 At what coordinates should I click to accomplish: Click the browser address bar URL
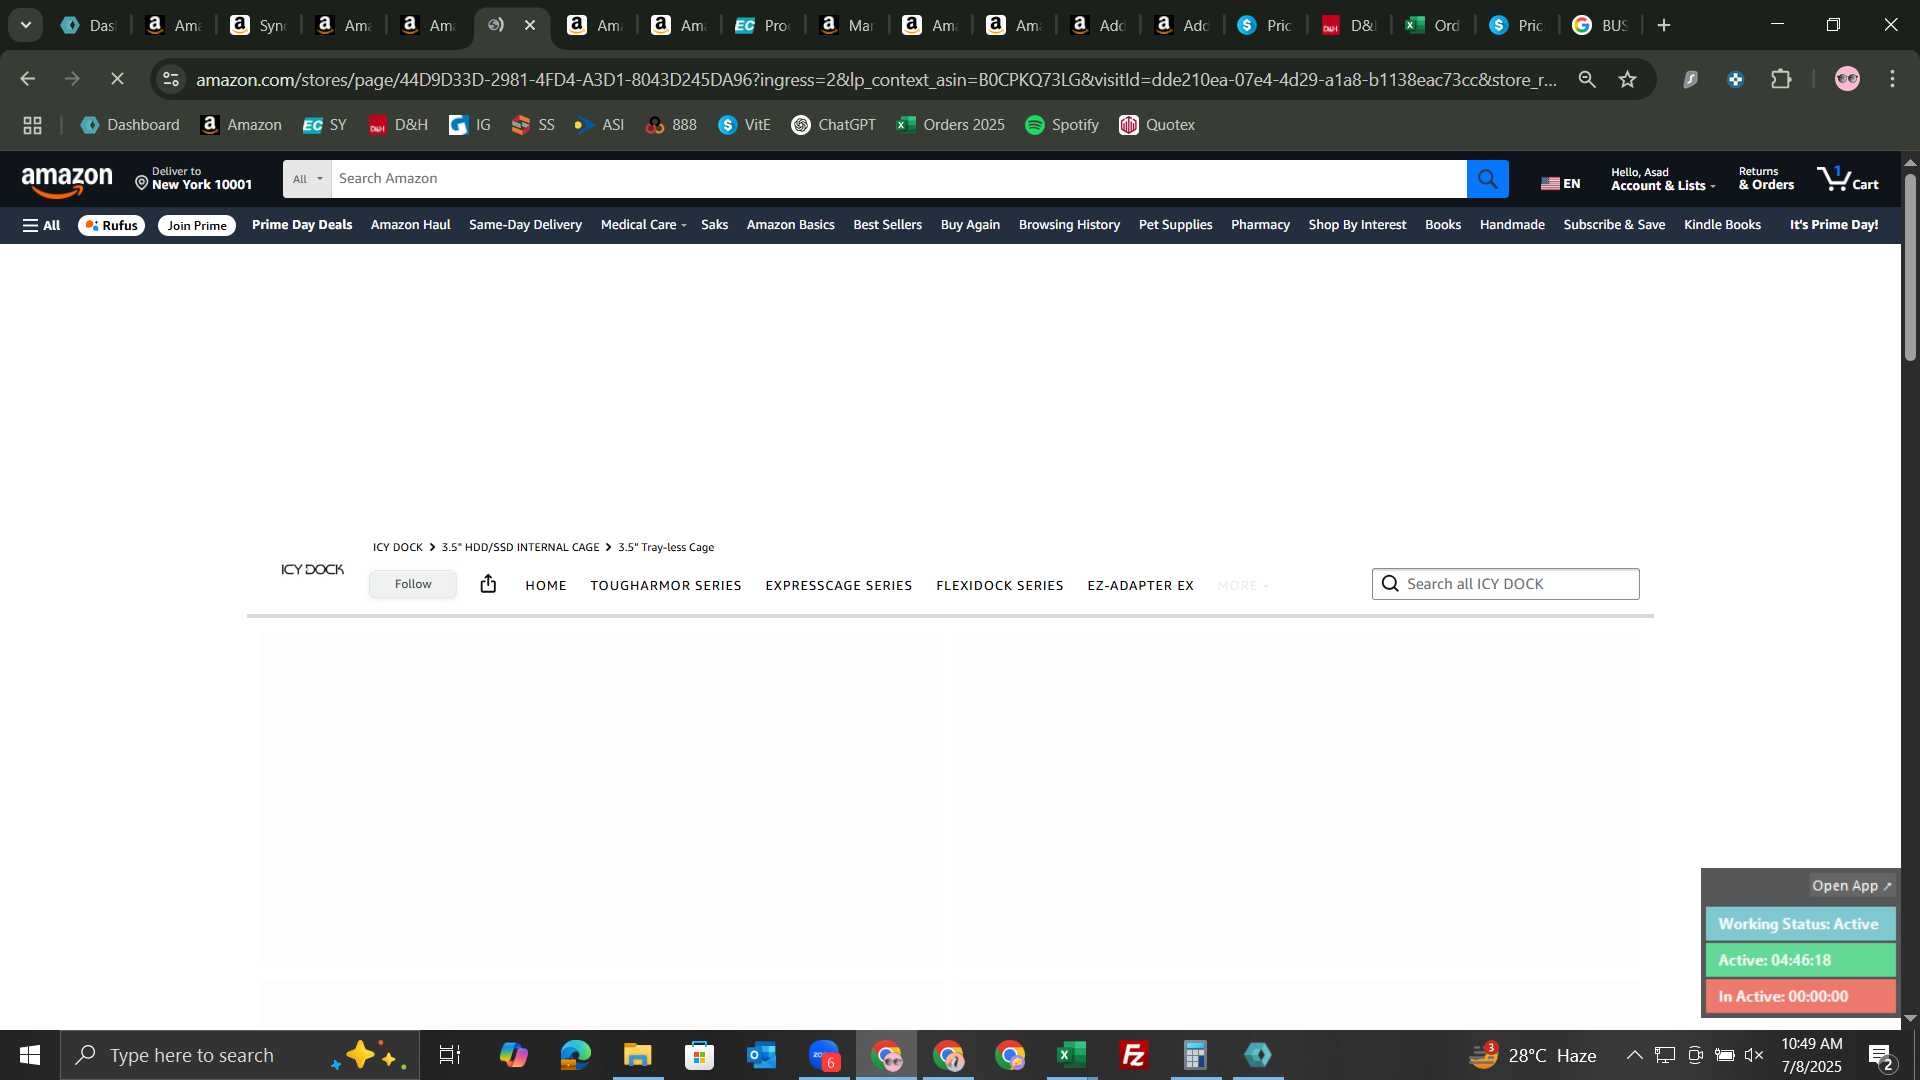point(875,79)
